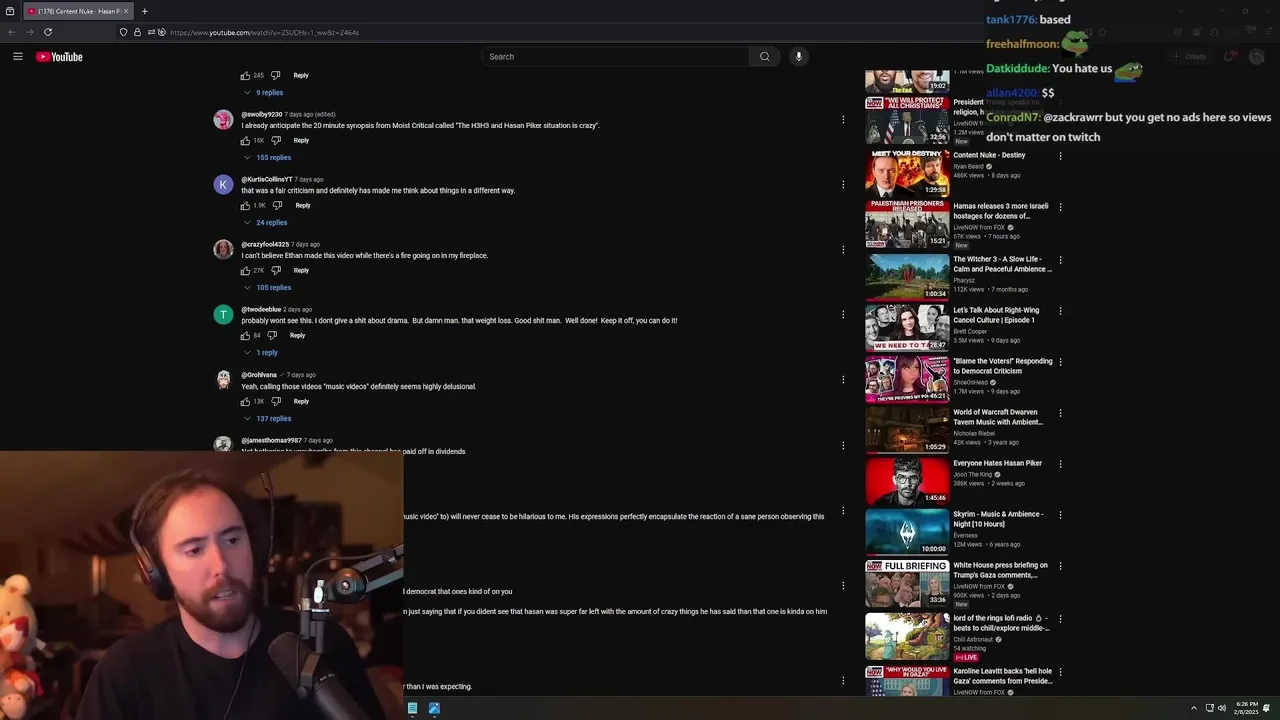
Task: Reply to @crazyfool4325's comment
Action: pyautogui.click(x=301, y=271)
